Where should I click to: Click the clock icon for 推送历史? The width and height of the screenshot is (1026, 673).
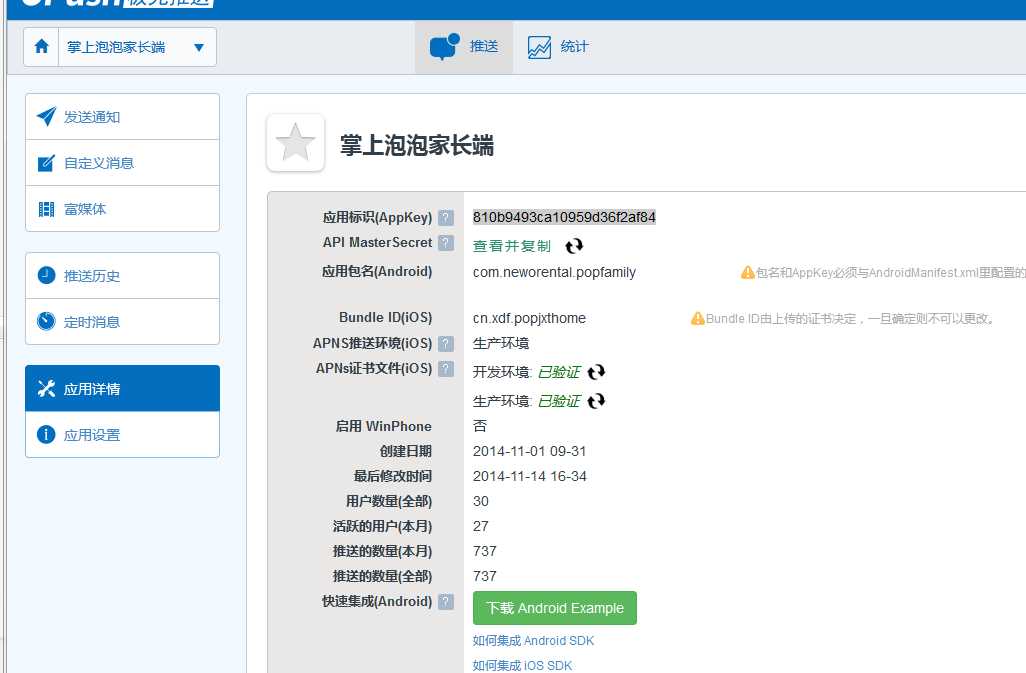point(46,275)
